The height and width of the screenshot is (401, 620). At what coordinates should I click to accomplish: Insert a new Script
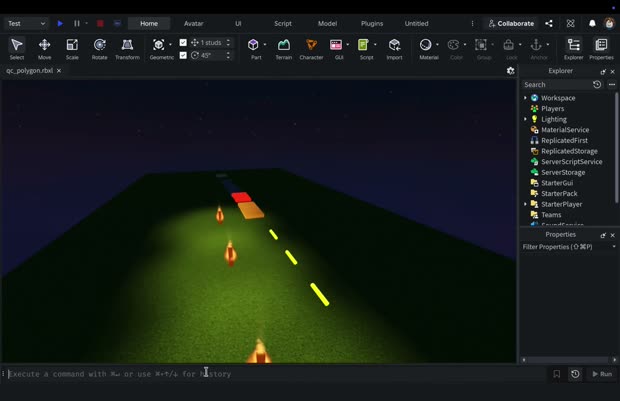click(x=363, y=45)
